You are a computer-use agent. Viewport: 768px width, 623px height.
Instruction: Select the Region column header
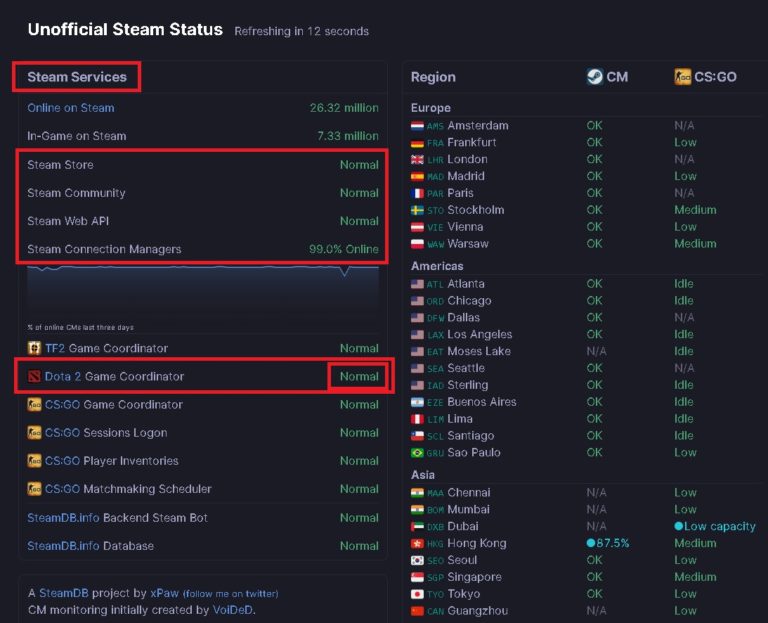click(433, 77)
